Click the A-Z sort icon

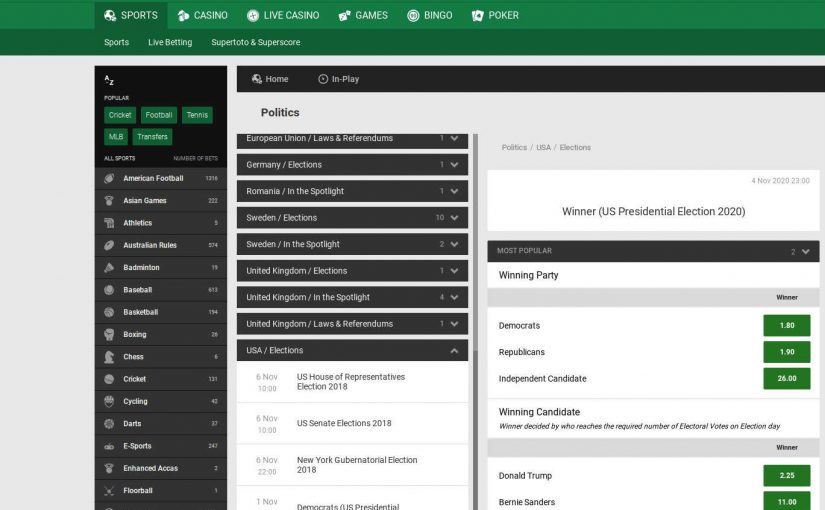[109, 81]
